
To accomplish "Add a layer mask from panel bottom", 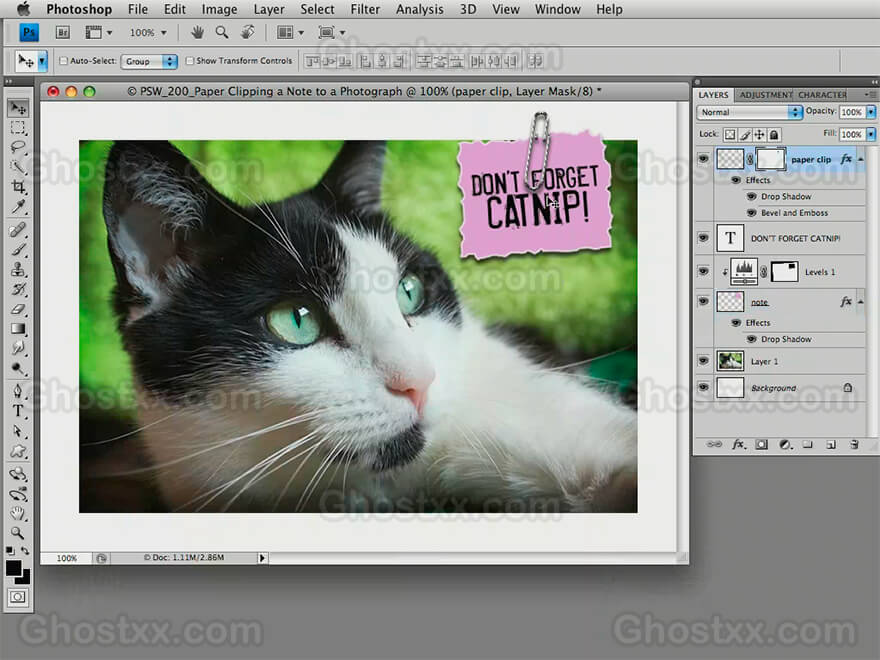I will click(x=762, y=444).
